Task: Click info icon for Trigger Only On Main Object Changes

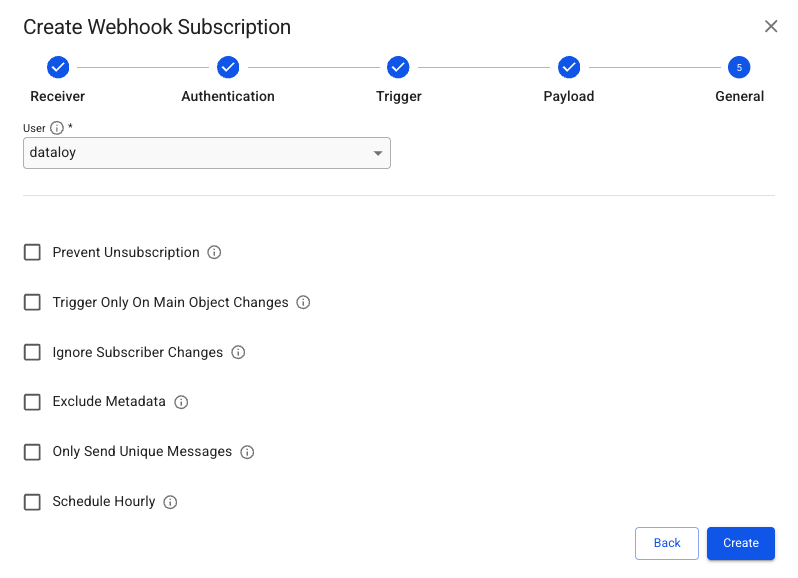Action: click(x=303, y=302)
